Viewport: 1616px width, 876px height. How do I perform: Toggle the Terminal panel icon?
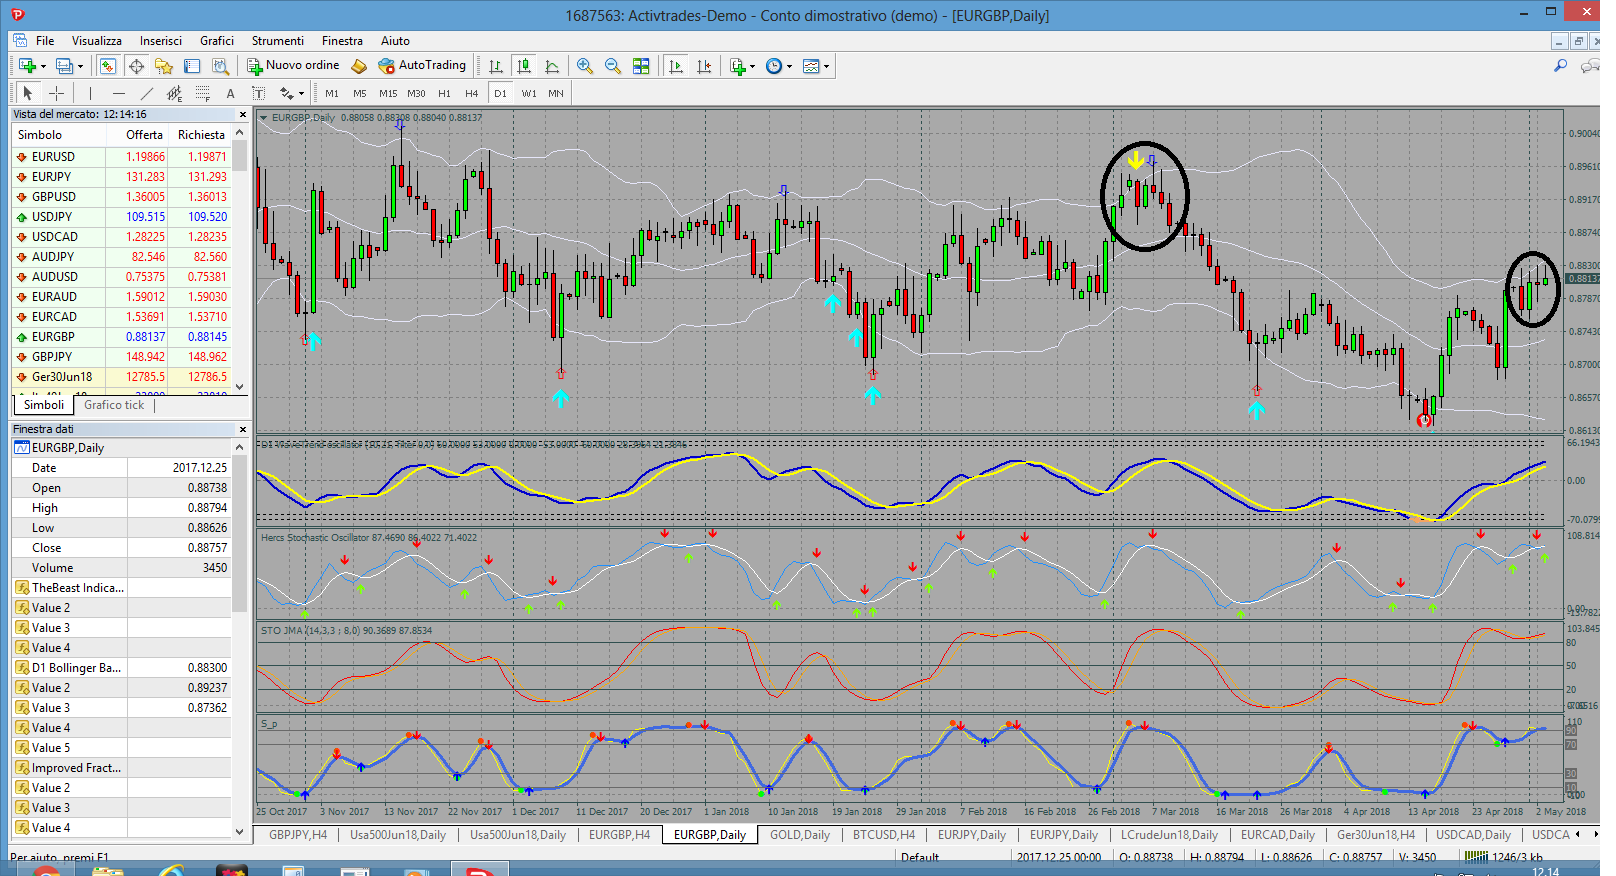point(192,66)
